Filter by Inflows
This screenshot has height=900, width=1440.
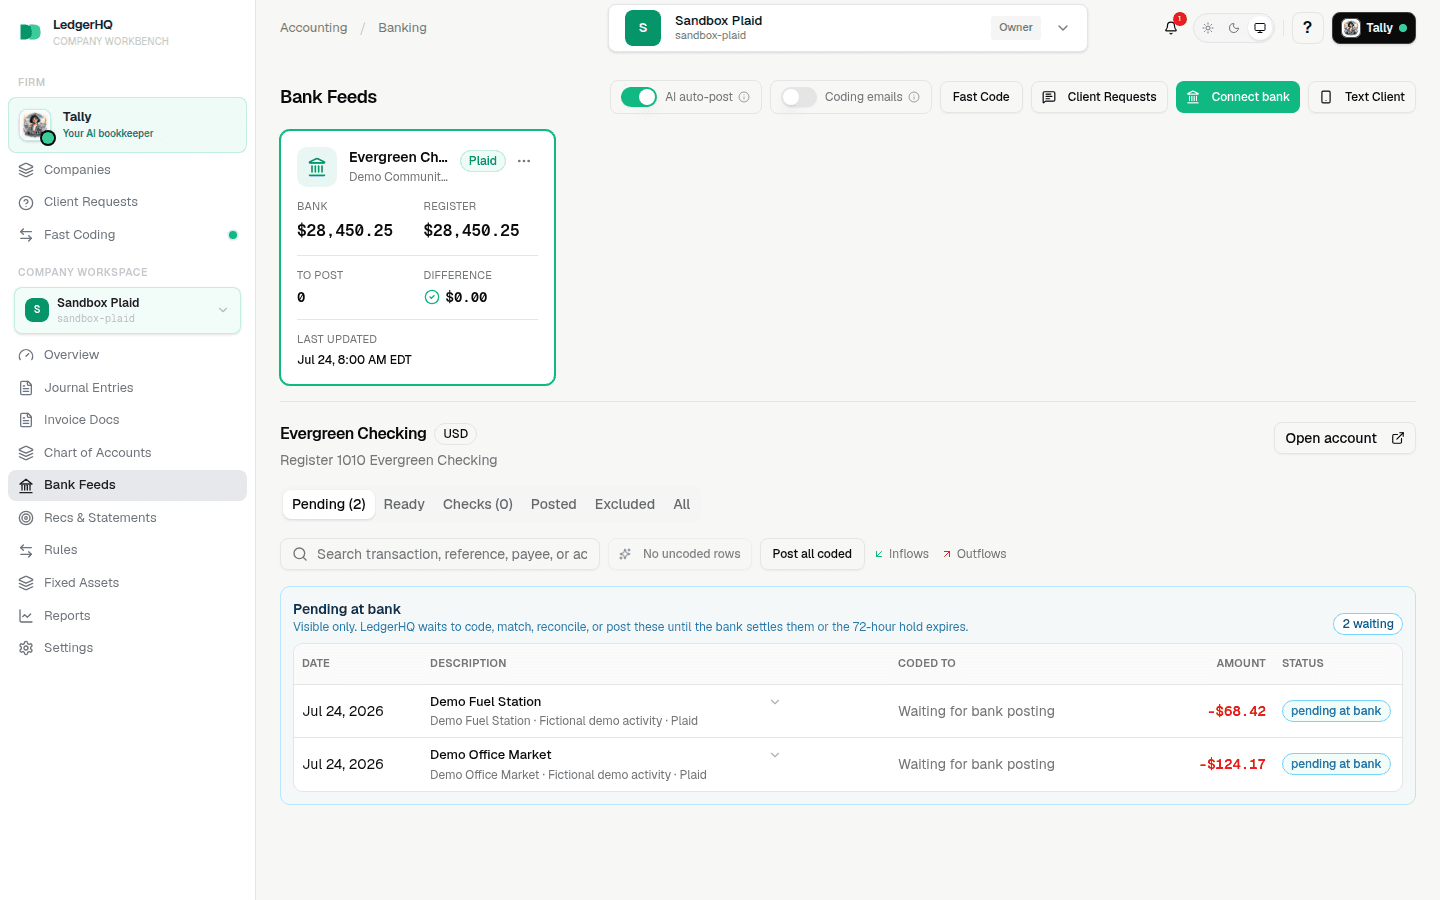(902, 554)
